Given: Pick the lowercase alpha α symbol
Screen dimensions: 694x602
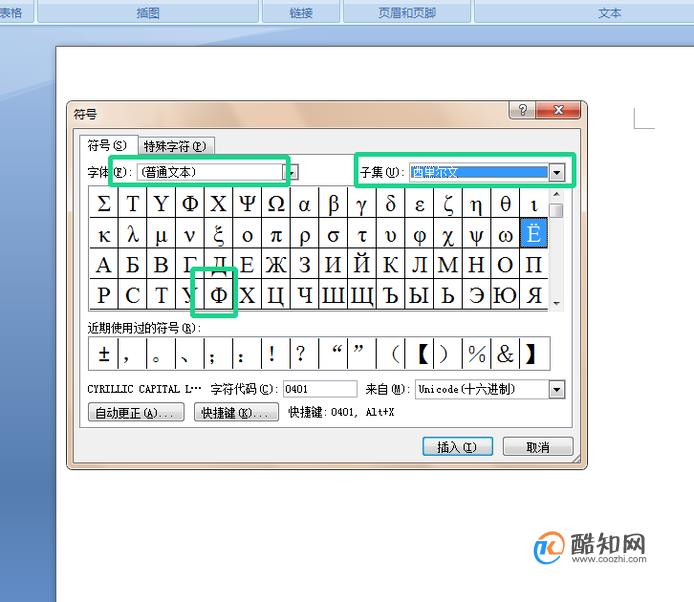Looking at the screenshot, I should [305, 203].
